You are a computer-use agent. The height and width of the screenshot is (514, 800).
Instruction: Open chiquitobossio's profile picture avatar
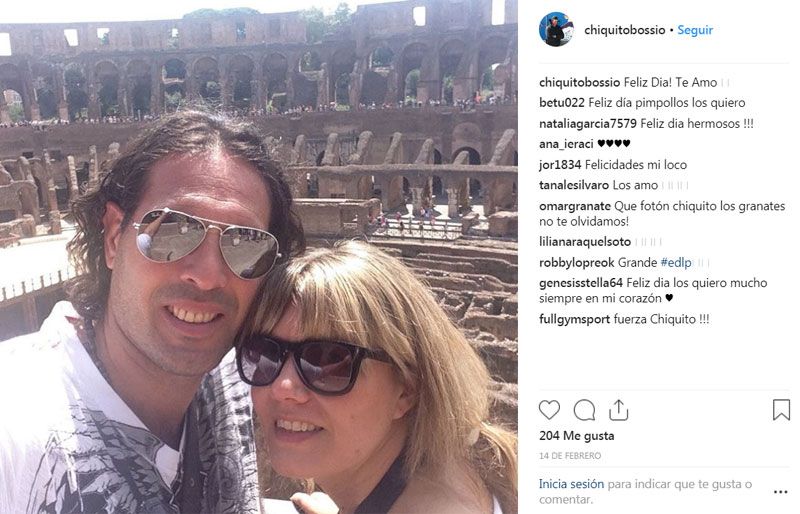click(x=556, y=30)
